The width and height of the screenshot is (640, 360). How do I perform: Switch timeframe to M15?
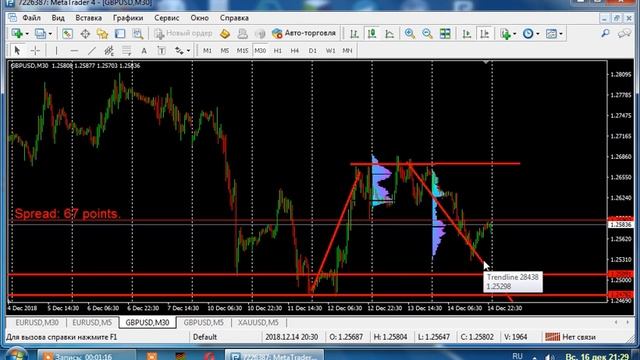tap(242, 51)
